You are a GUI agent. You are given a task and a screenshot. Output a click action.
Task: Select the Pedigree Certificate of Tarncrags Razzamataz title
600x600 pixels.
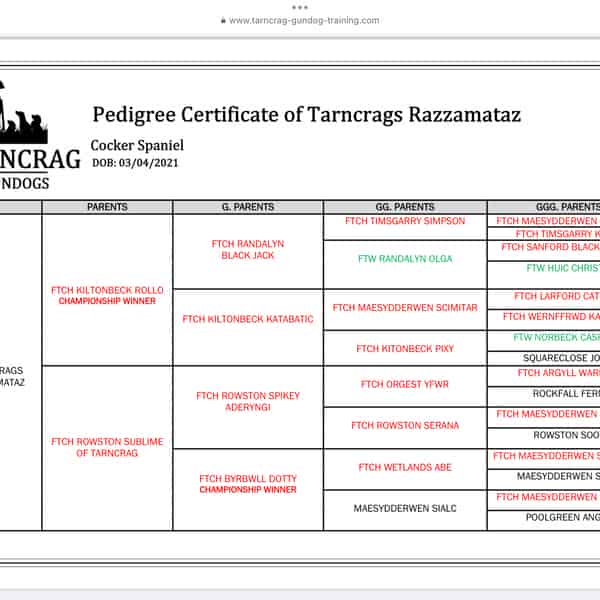point(307,114)
